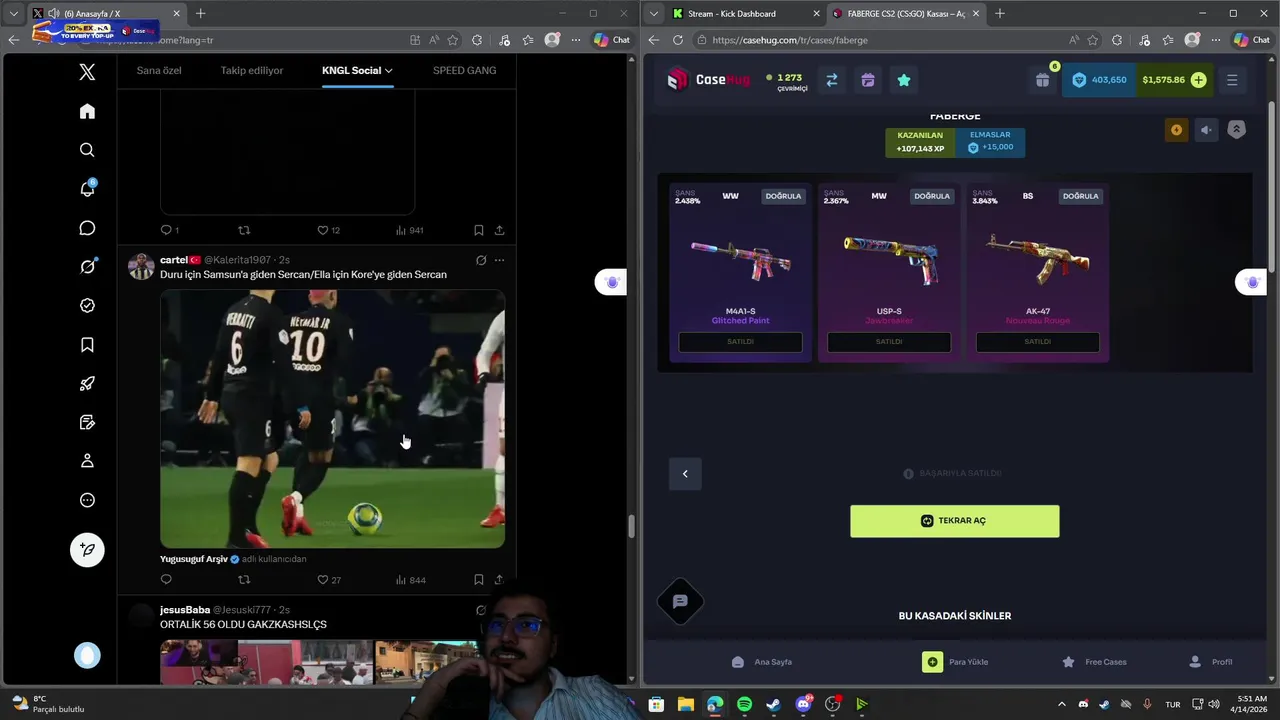Image resolution: width=1280 pixels, height=720 pixels.
Task: Open Edge tab list dropdown in right window
Action: [x=653, y=14]
